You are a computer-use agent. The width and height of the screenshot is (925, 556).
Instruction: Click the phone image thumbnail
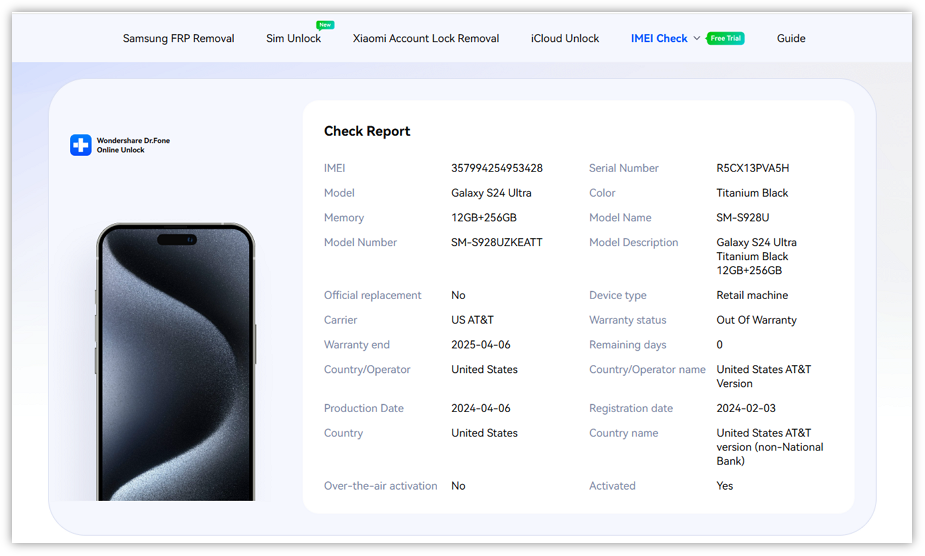[x=175, y=361]
